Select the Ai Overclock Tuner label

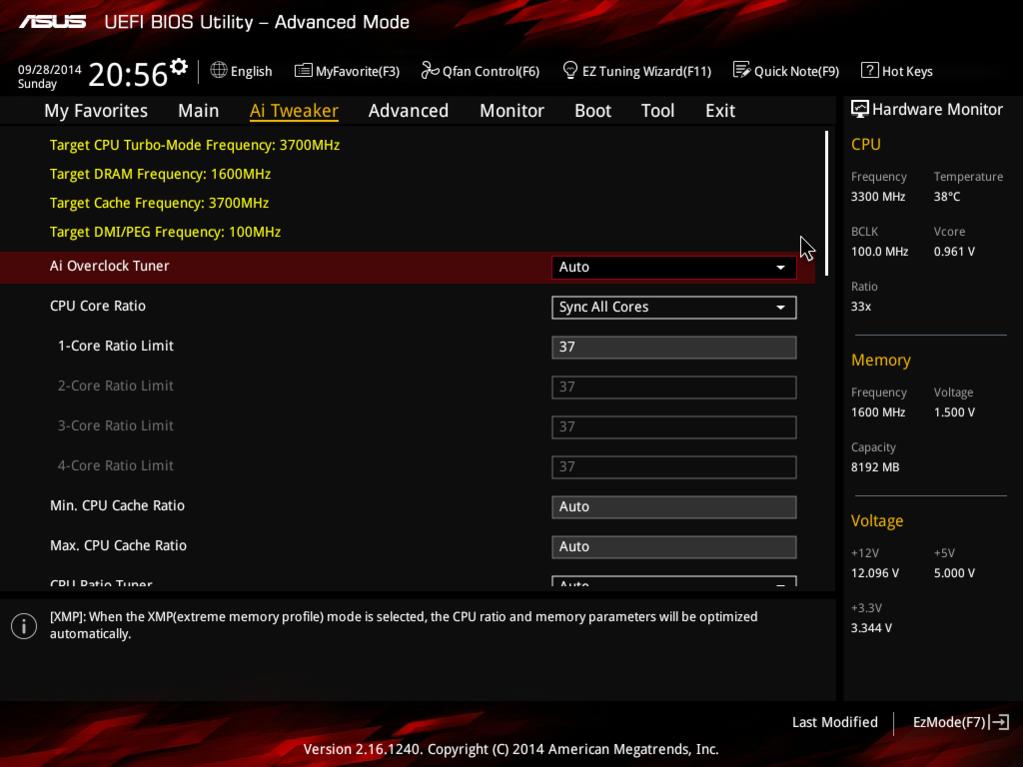(109, 266)
